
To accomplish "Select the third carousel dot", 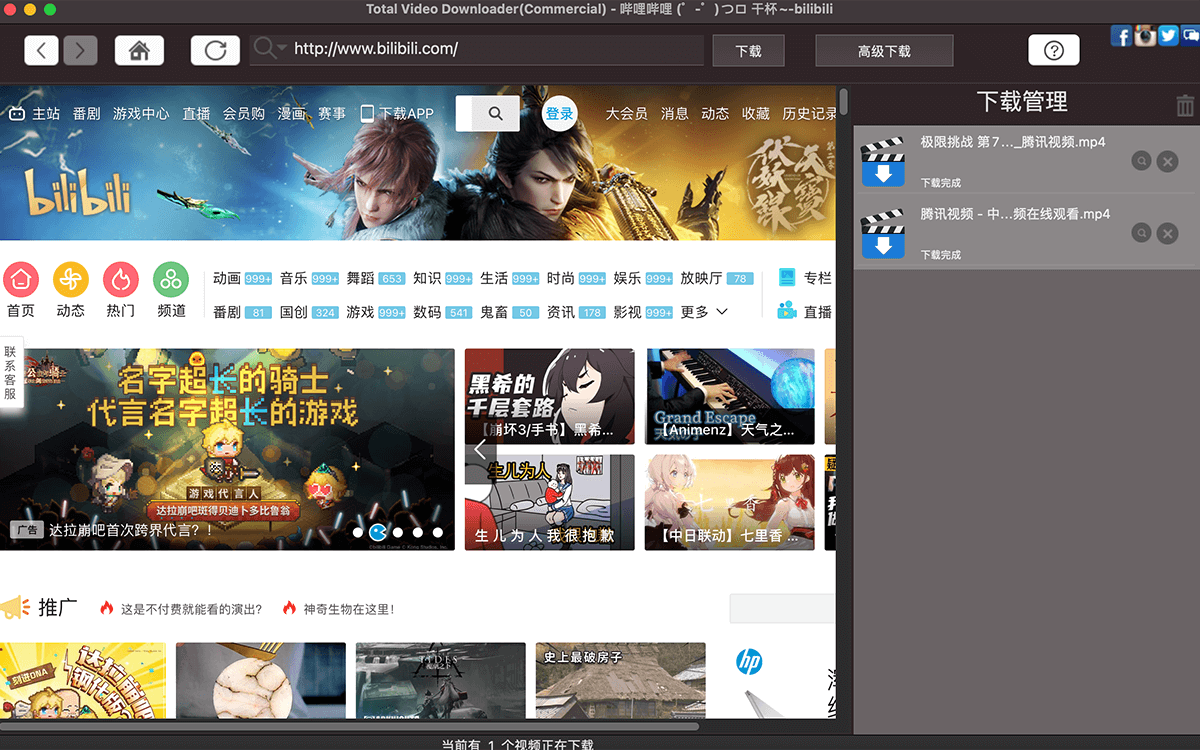I will (x=398, y=533).
